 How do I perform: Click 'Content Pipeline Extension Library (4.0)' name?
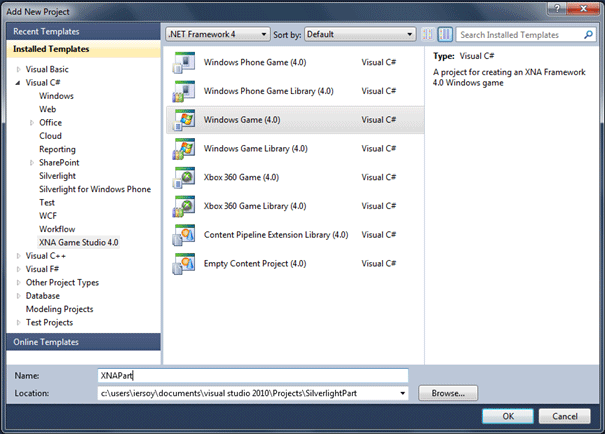pos(276,235)
